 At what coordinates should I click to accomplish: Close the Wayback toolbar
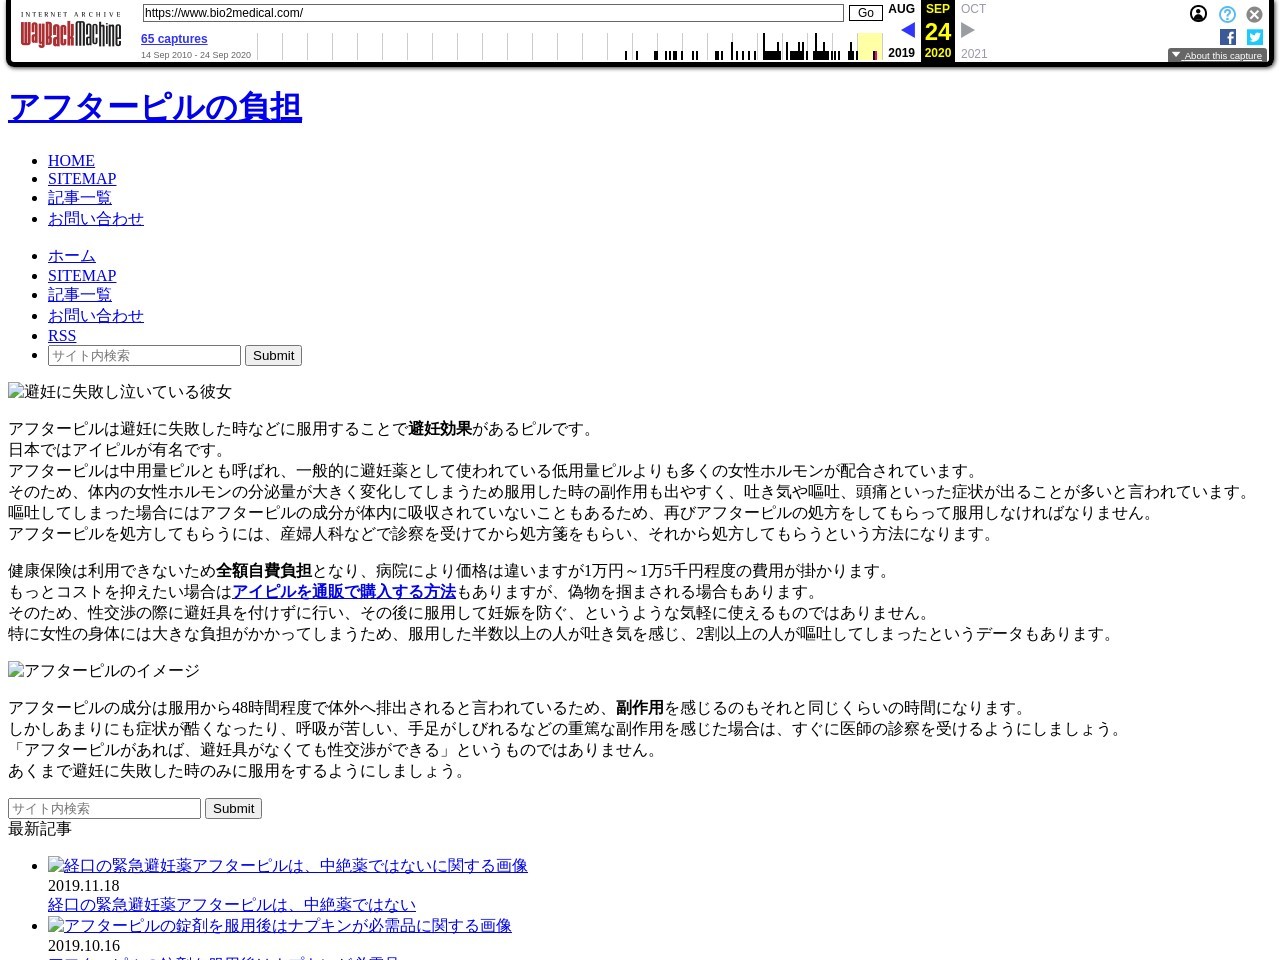(1254, 14)
